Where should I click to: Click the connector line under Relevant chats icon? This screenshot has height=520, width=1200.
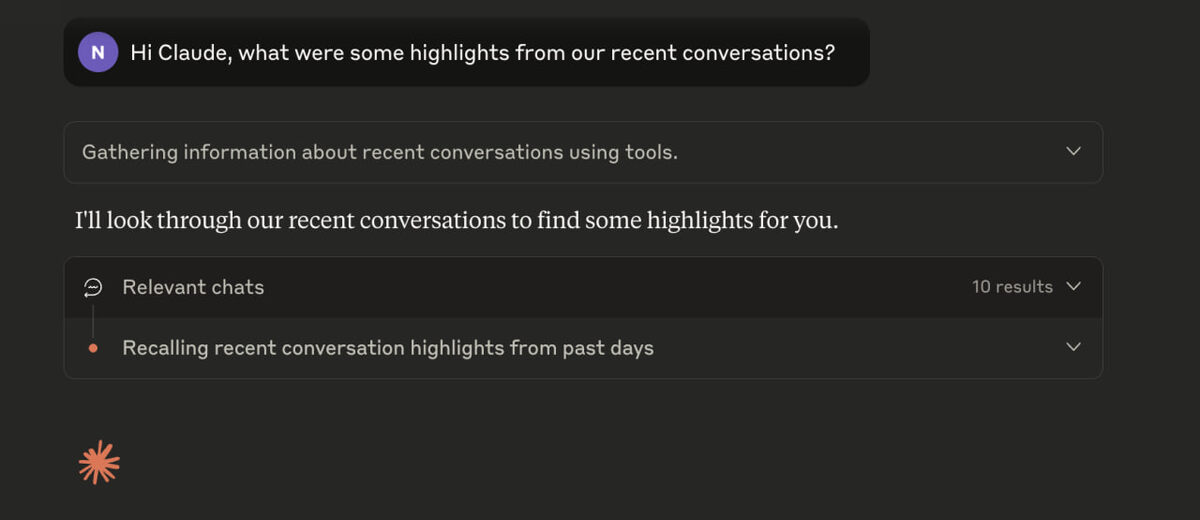click(x=93, y=318)
